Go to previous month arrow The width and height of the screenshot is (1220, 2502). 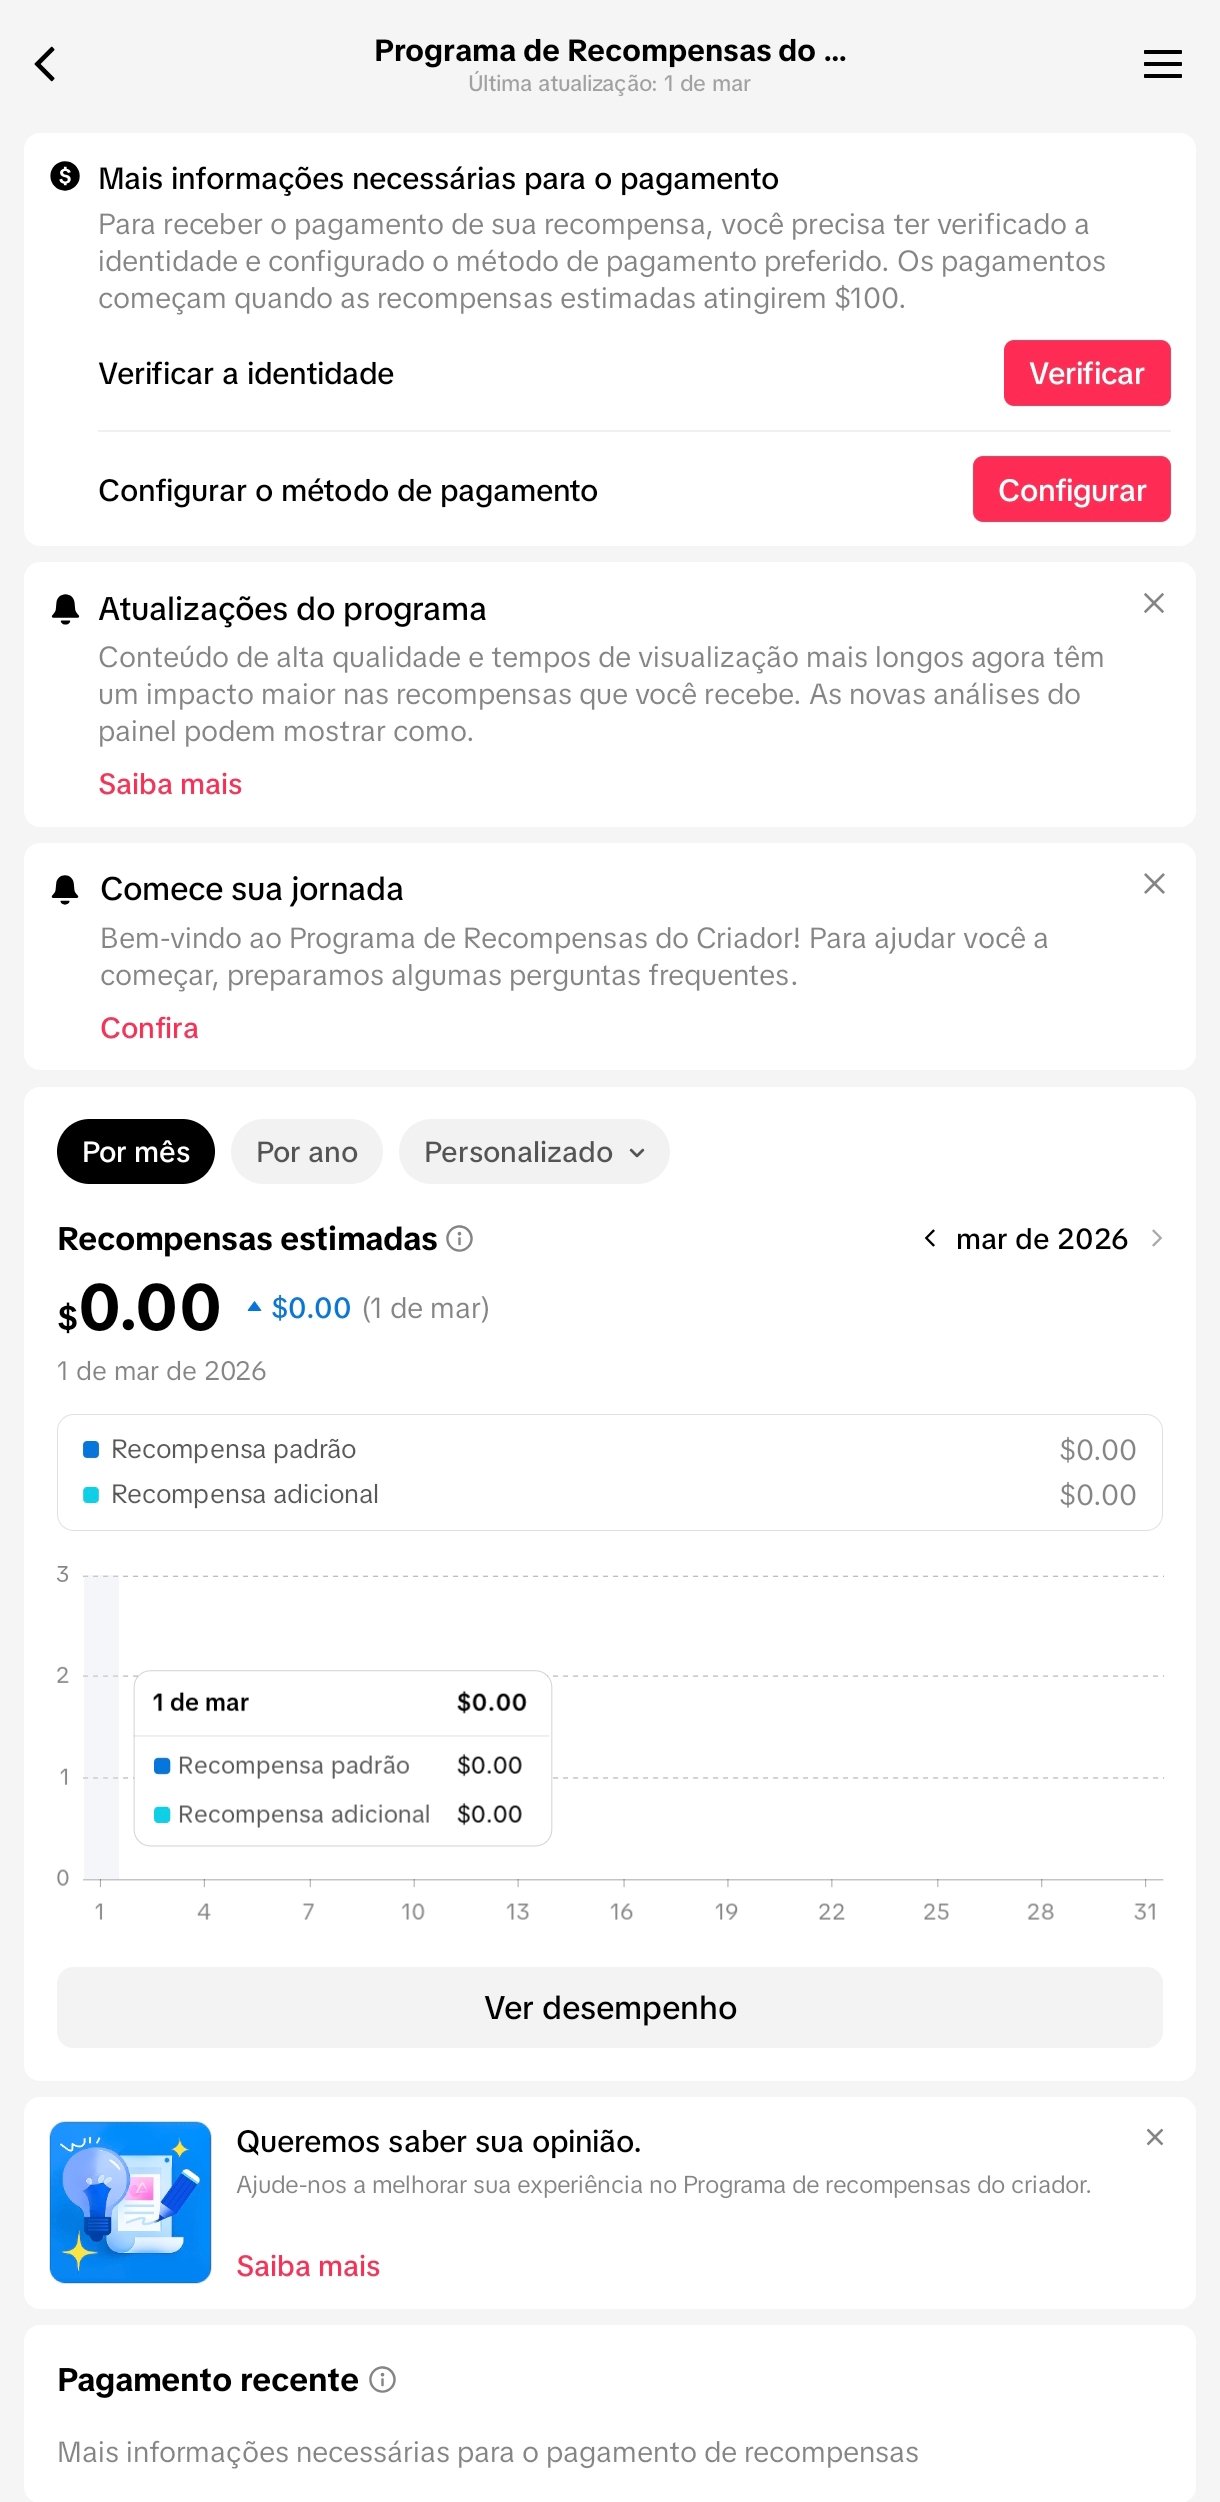[x=930, y=1239]
